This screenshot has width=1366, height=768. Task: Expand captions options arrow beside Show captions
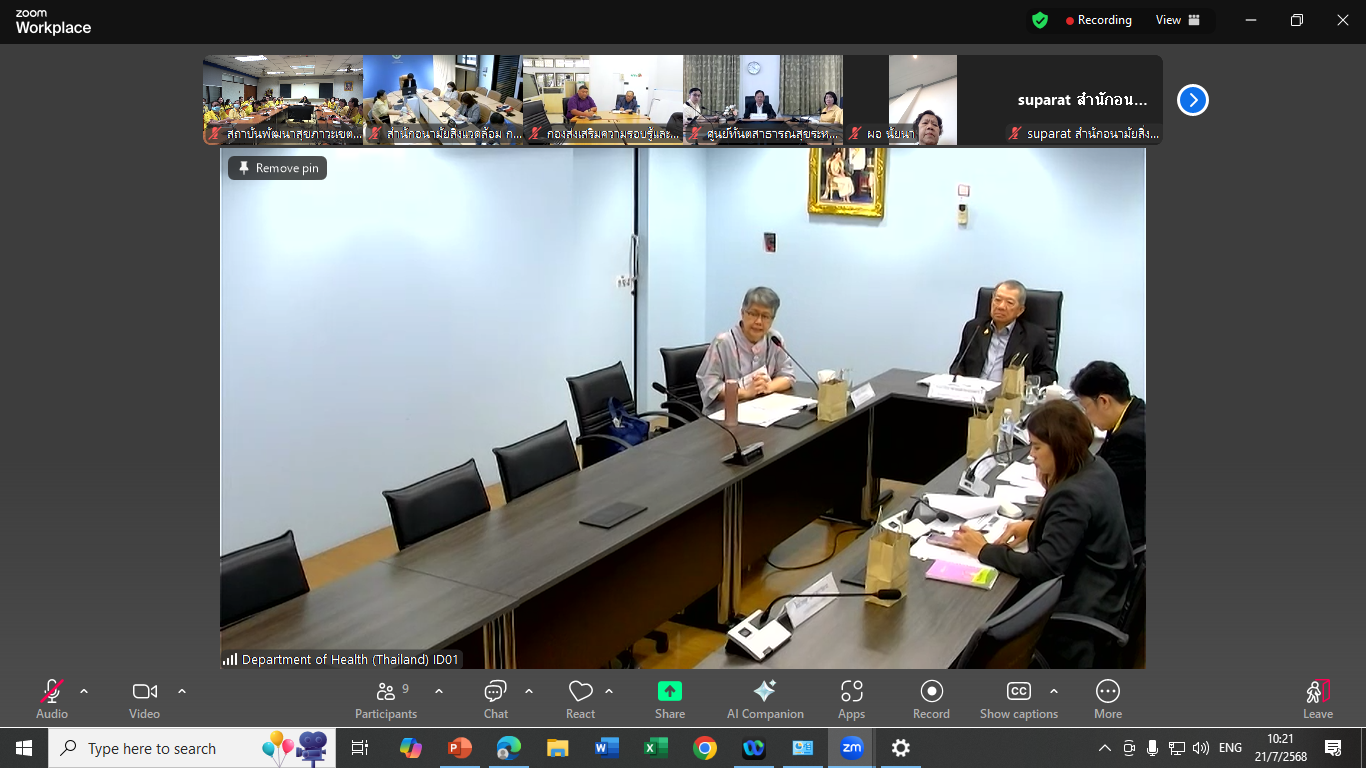point(1053,691)
